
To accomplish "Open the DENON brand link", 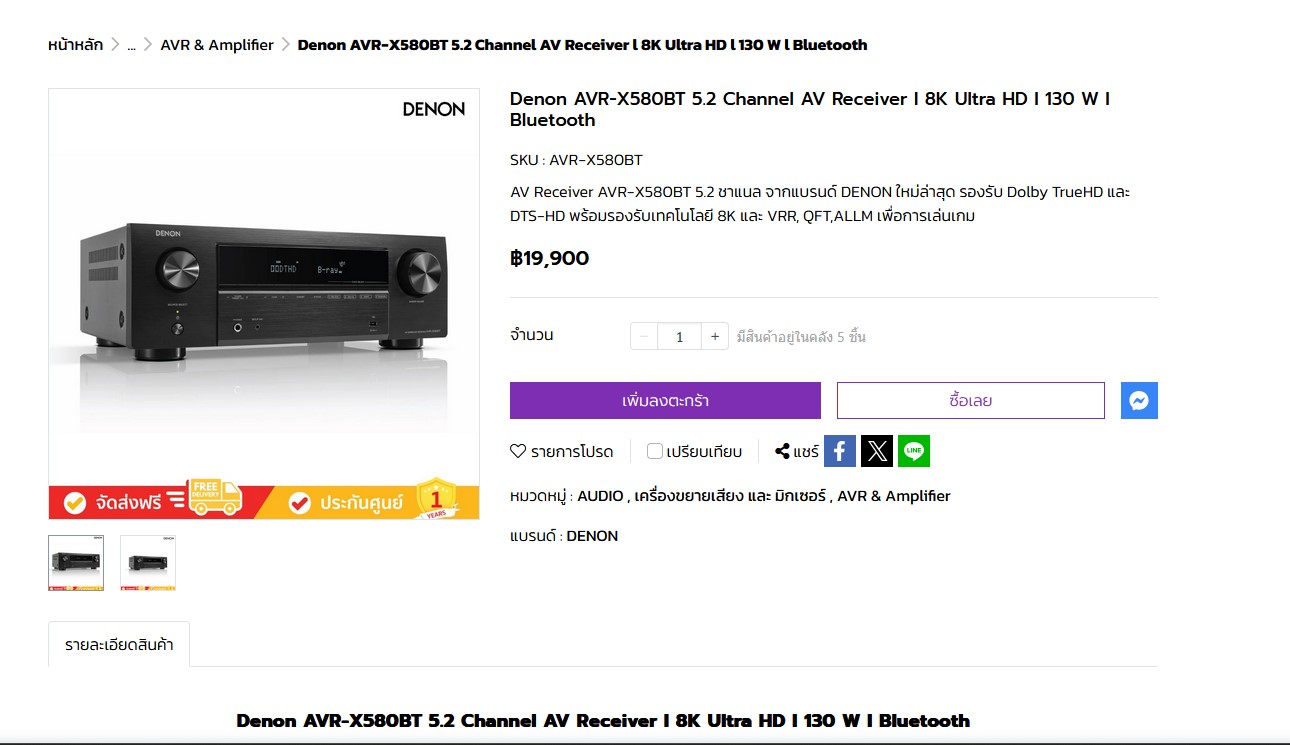I will pos(592,536).
